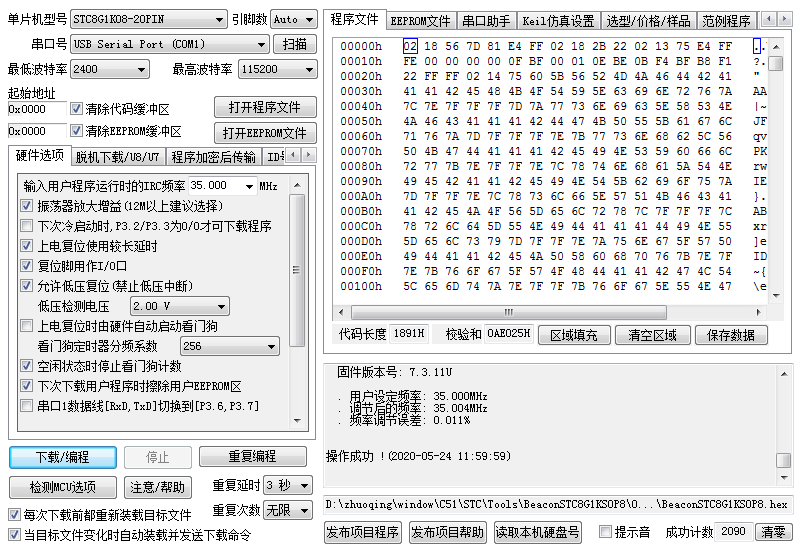Open the 单片机型号 STC8G1K08-20PIN dropdown

coord(148,20)
